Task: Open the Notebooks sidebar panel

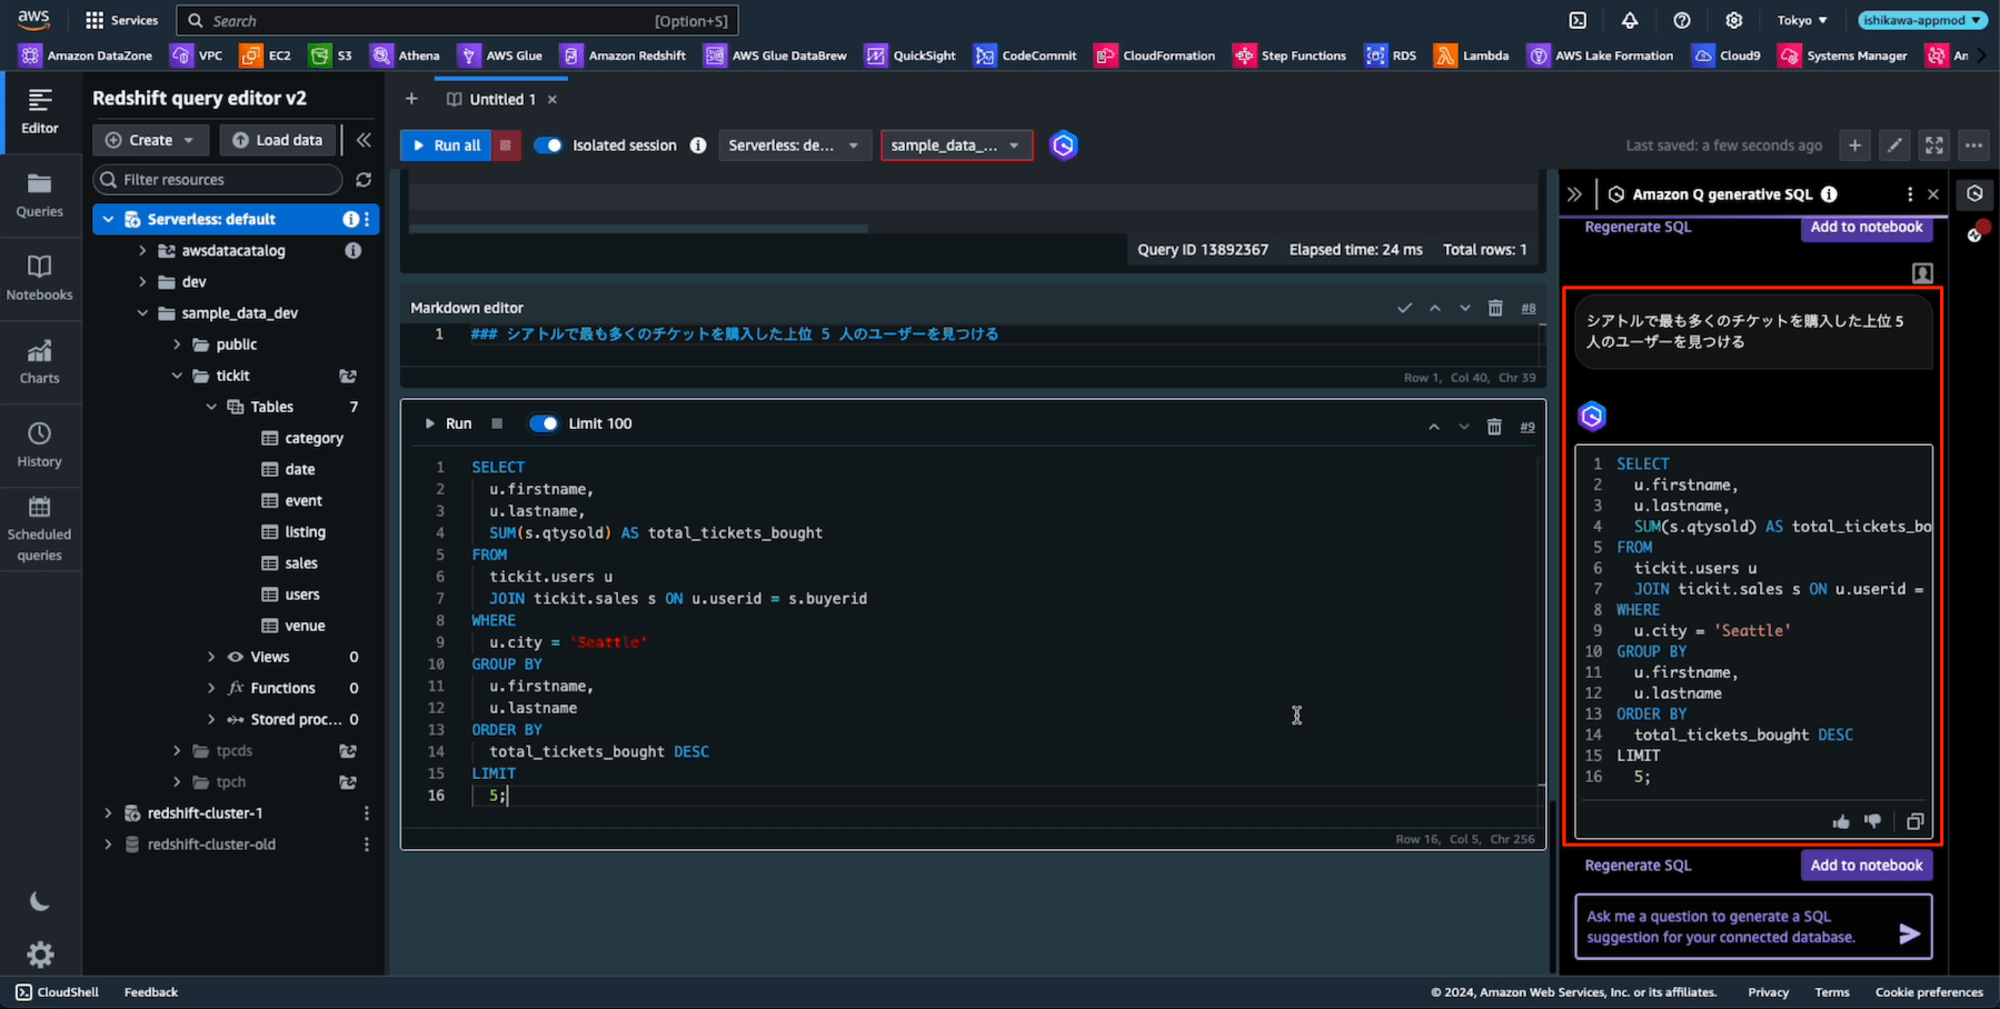Action: pyautogui.click(x=40, y=279)
